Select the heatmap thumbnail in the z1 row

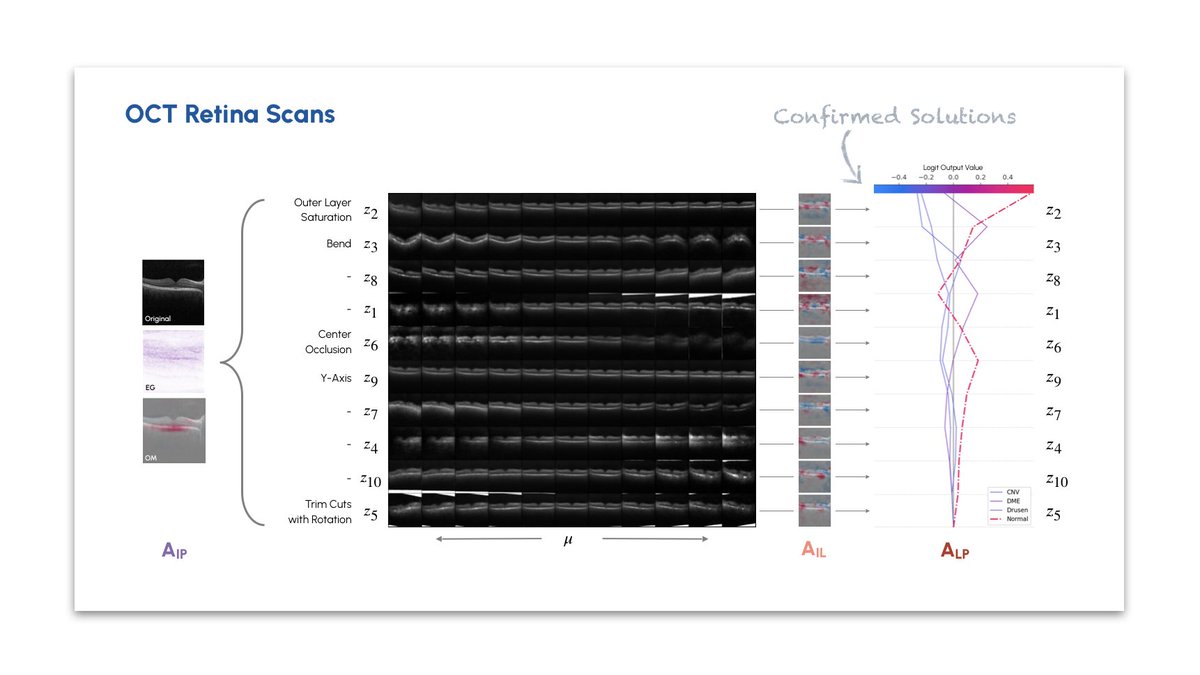[815, 309]
